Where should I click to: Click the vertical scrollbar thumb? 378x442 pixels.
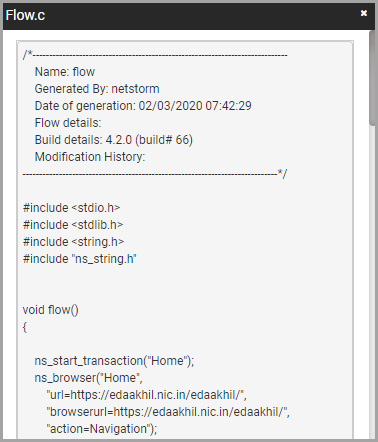click(373, 78)
